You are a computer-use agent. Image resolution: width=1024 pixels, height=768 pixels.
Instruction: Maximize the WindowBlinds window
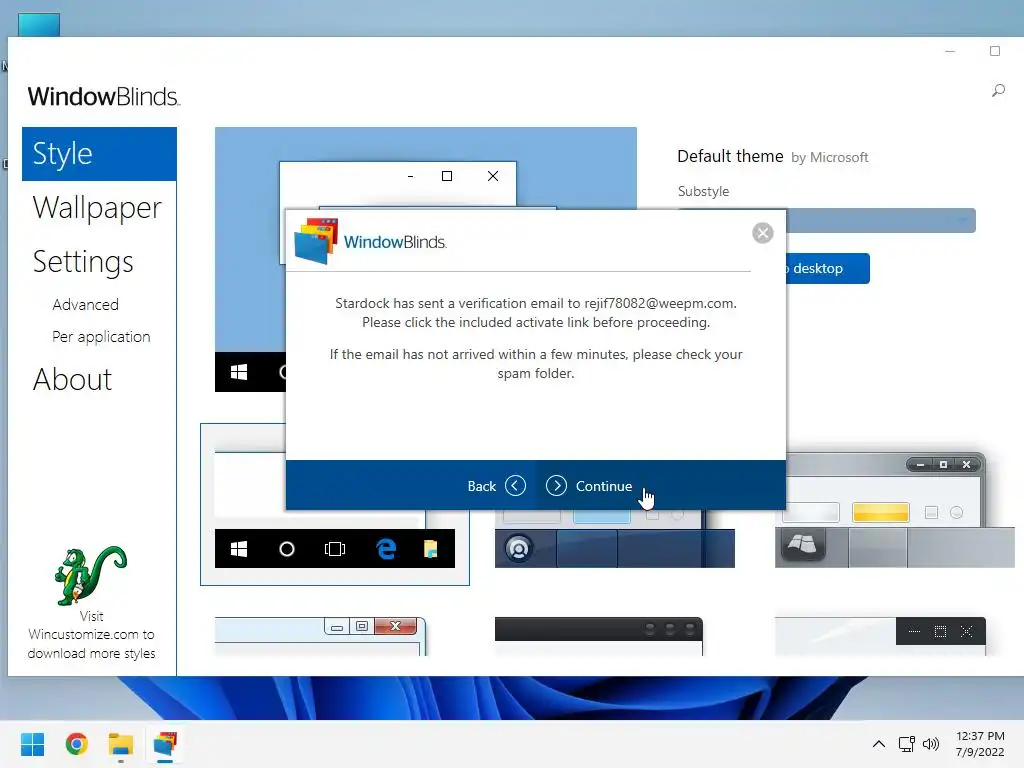(x=995, y=51)
